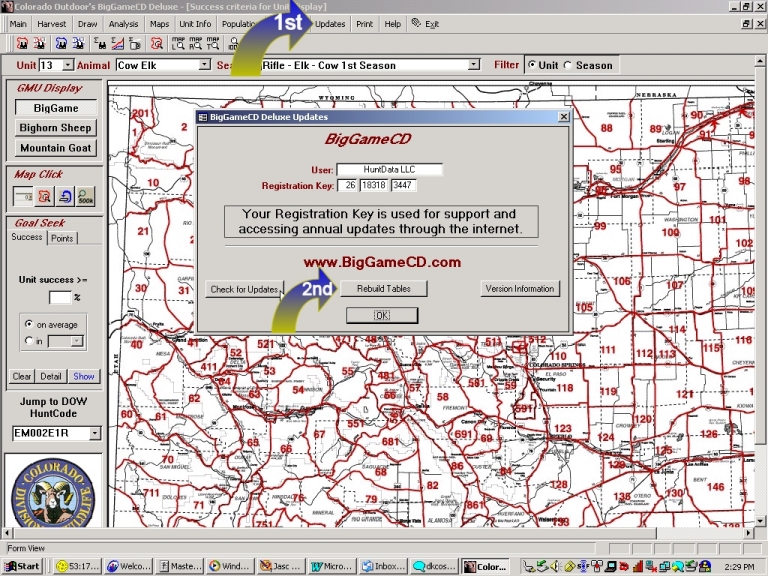
Task: Select the distance ruler Map Click tool
Action: (x=23, y=196)
